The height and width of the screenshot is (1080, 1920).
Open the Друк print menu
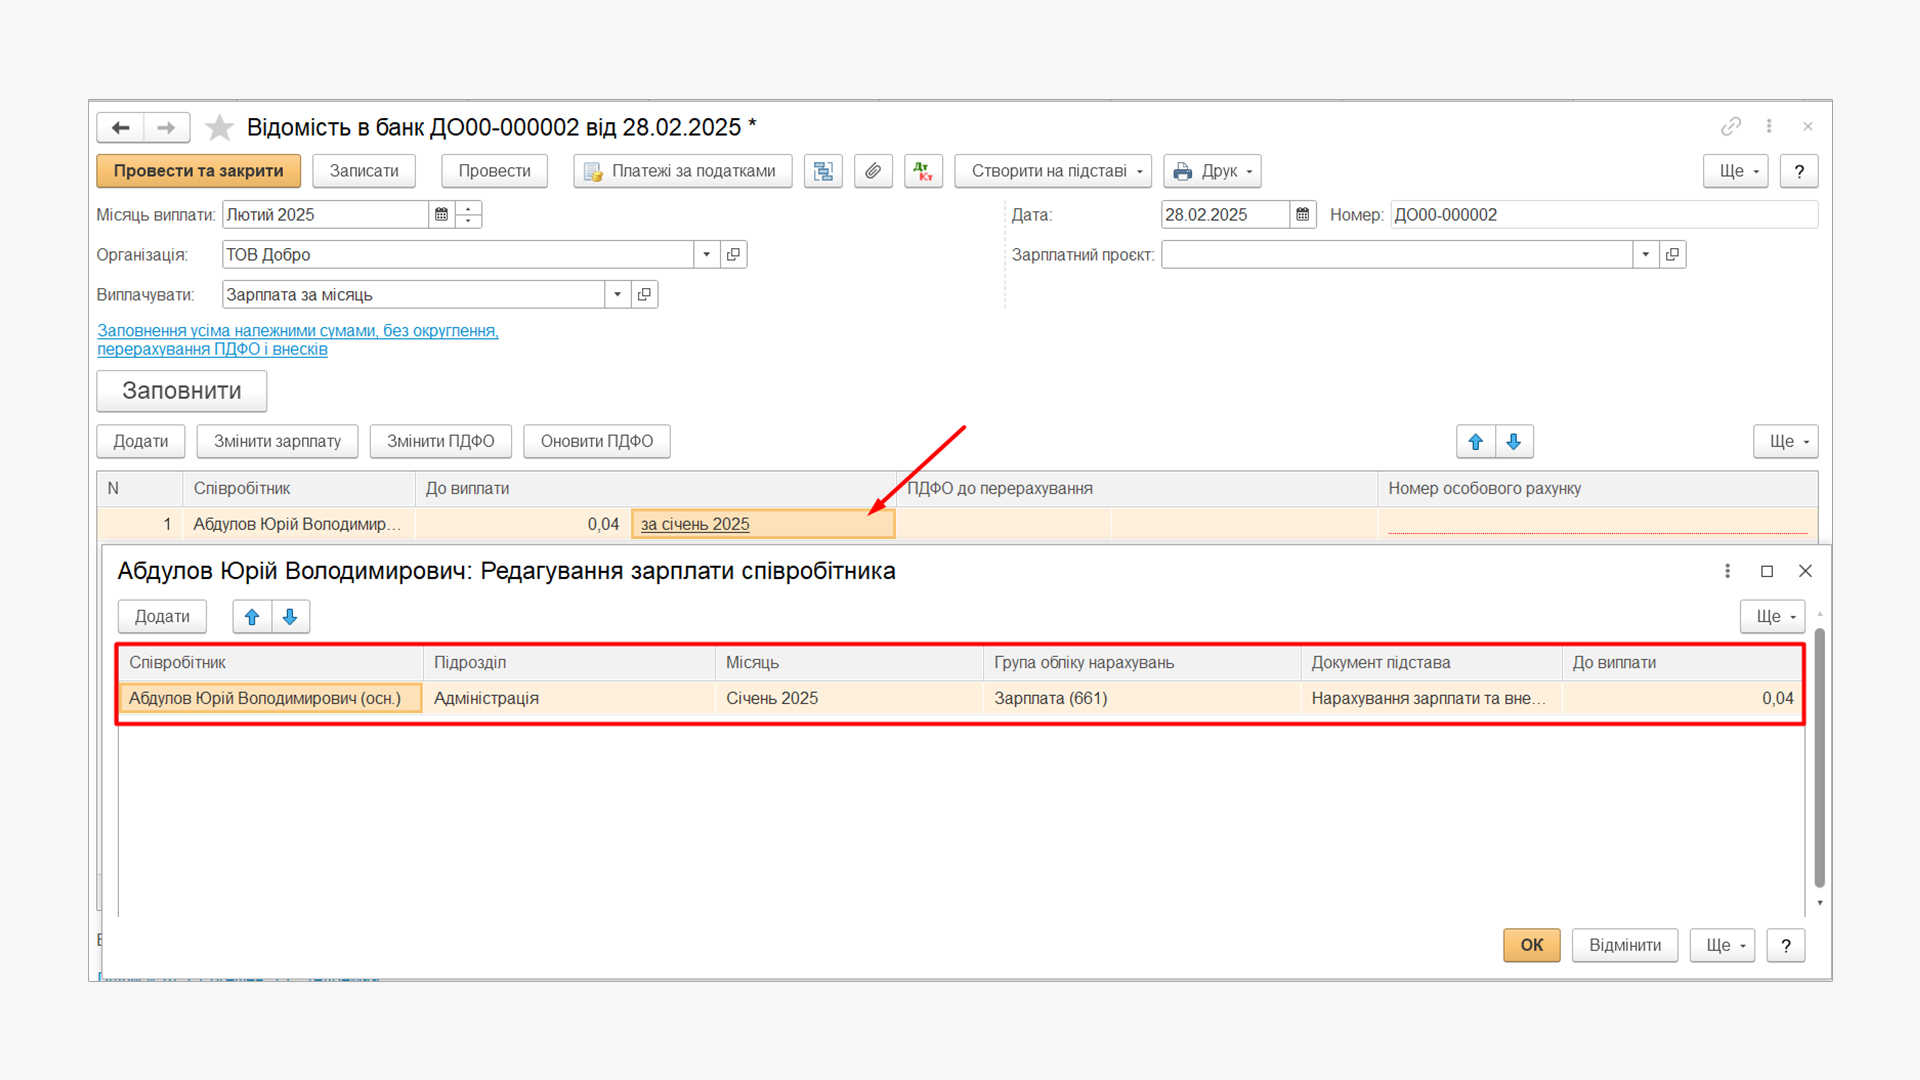click(1212, 171)
